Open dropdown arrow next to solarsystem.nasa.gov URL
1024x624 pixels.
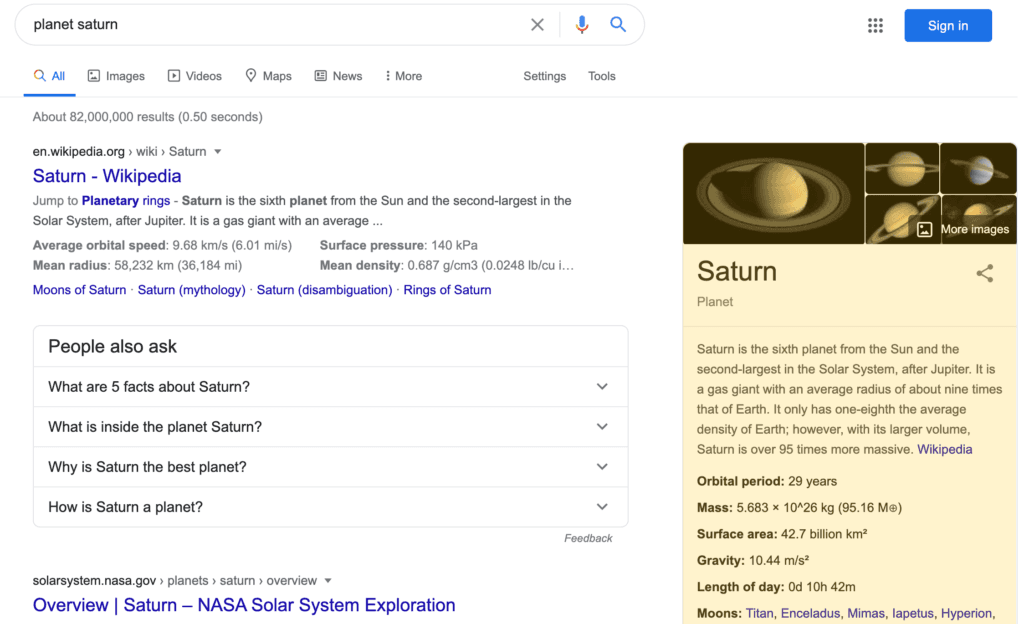[328, 581]
